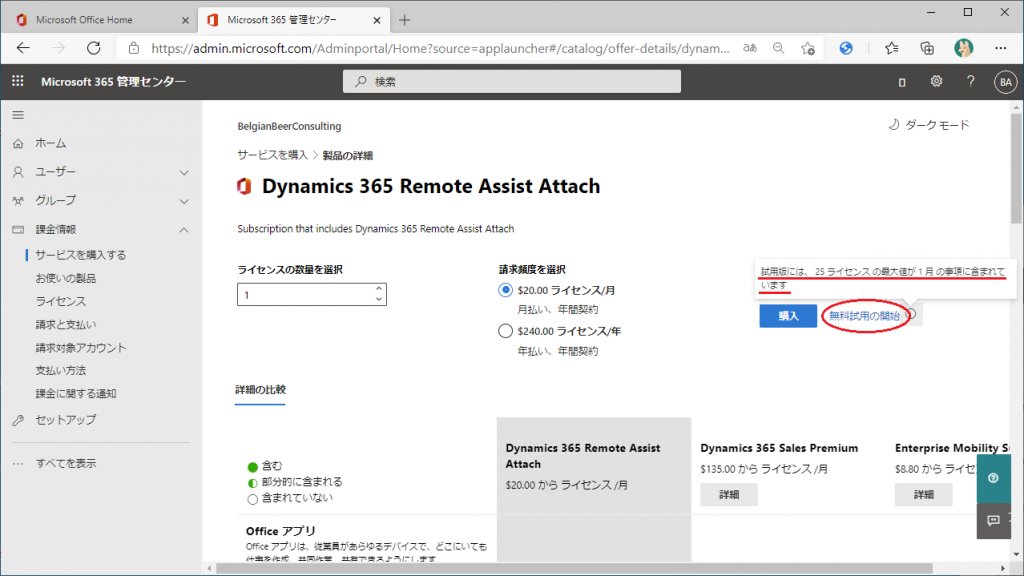Click the Home icon in sidebar

[18, 144]
